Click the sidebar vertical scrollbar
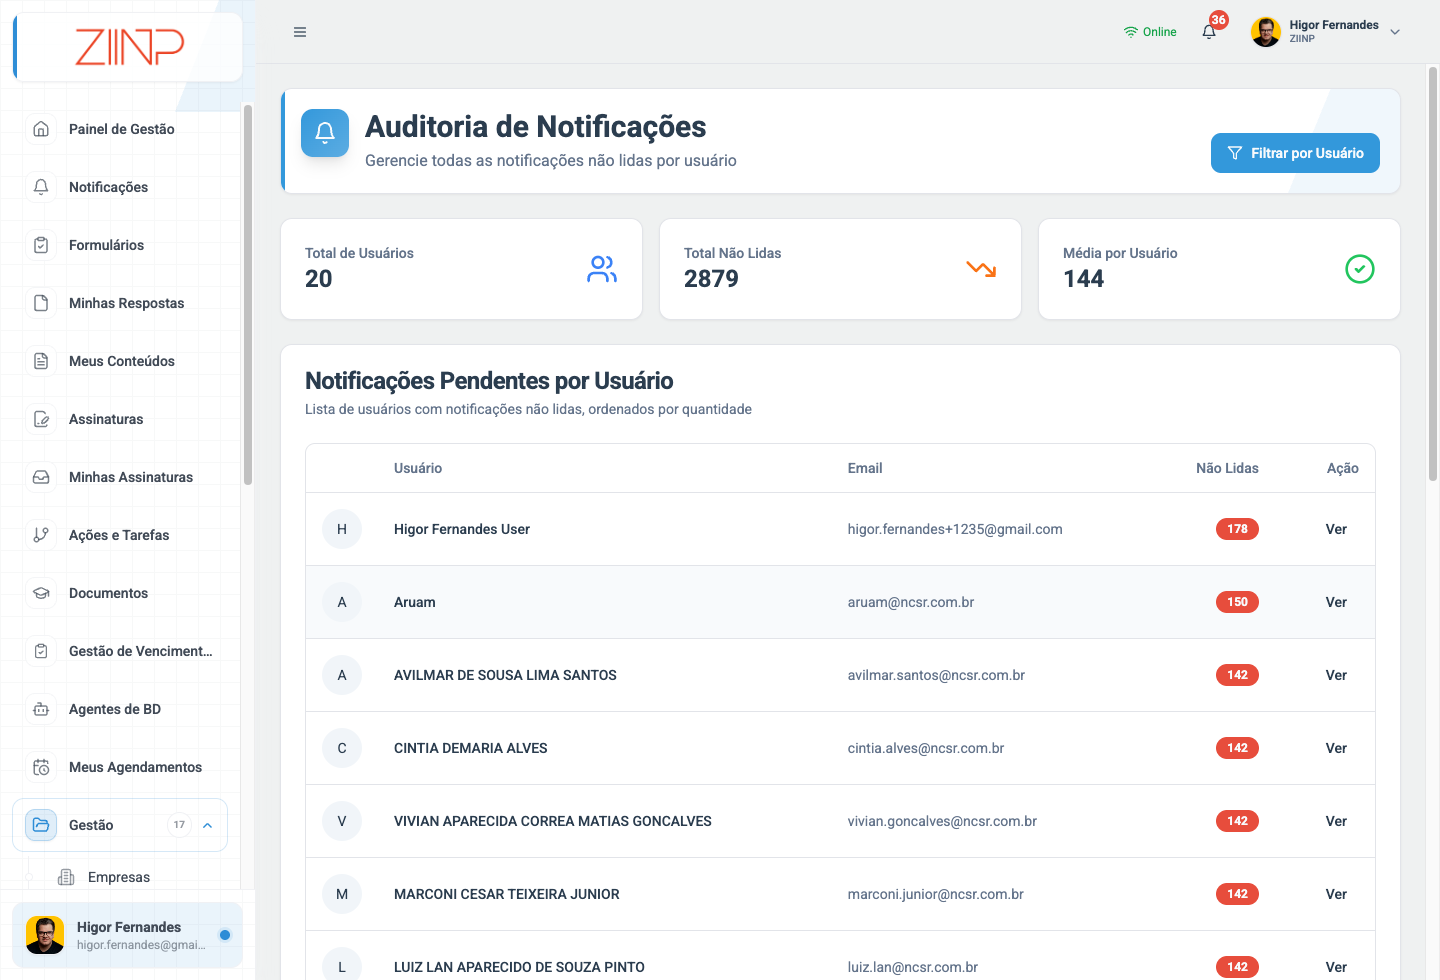This screenshot has height=980, width=1440. click(x=247, y=295)
